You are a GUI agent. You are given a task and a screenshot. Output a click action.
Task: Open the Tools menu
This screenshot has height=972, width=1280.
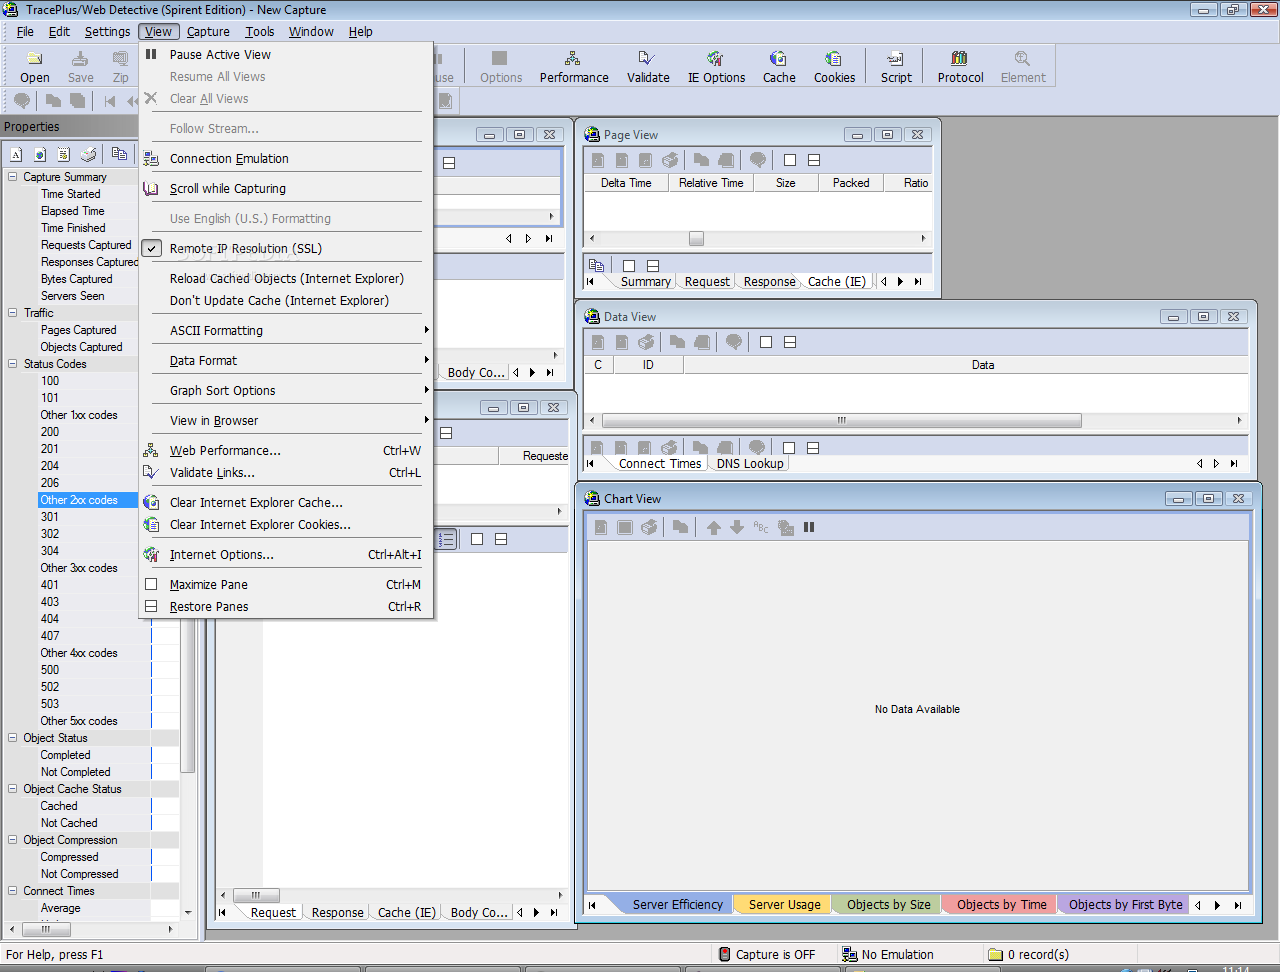pos(260,31)
